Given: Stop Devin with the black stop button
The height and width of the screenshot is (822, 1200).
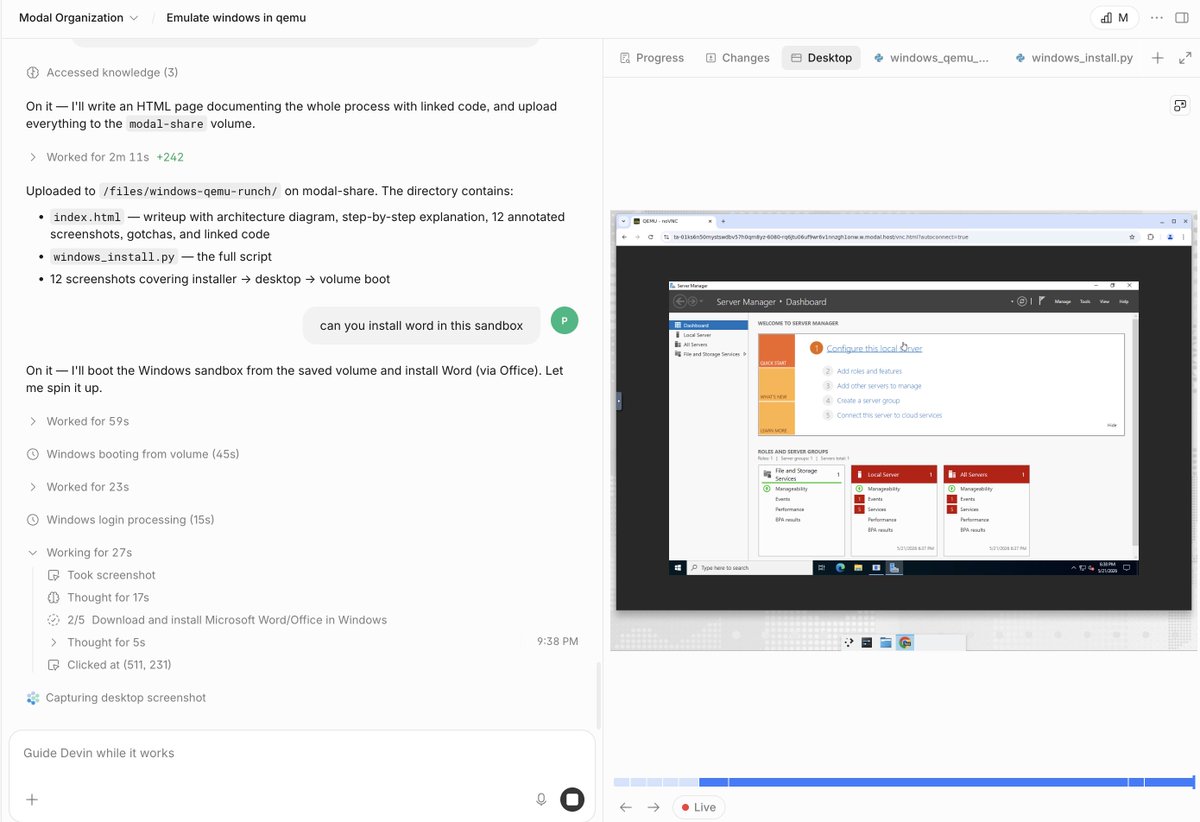Looking at the screenshot, I should tap(572, 799).
